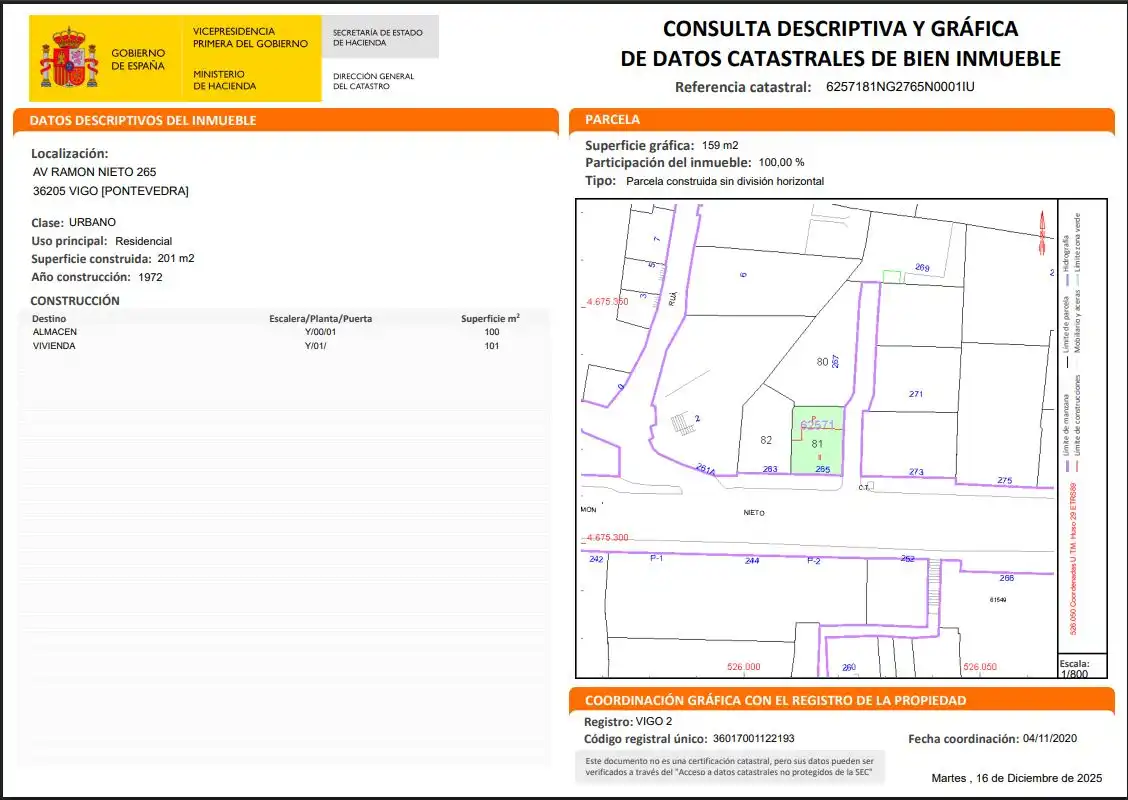Click street number 275 on the map
The image size is (1128, 800).
point(1005,481)
